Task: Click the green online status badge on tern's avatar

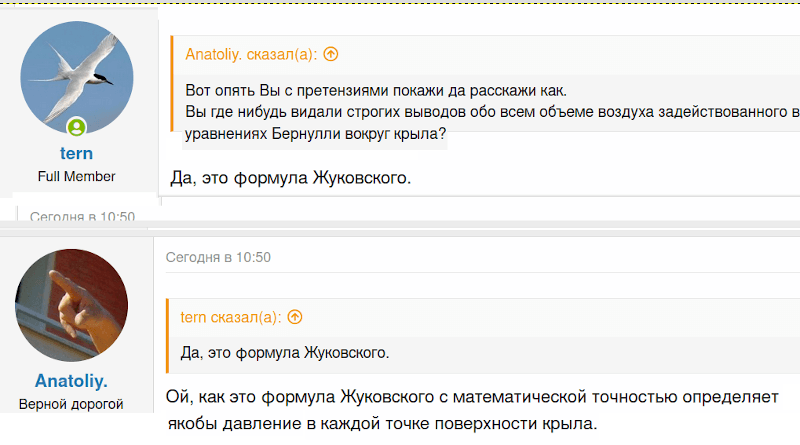Action: coord(76,127)
